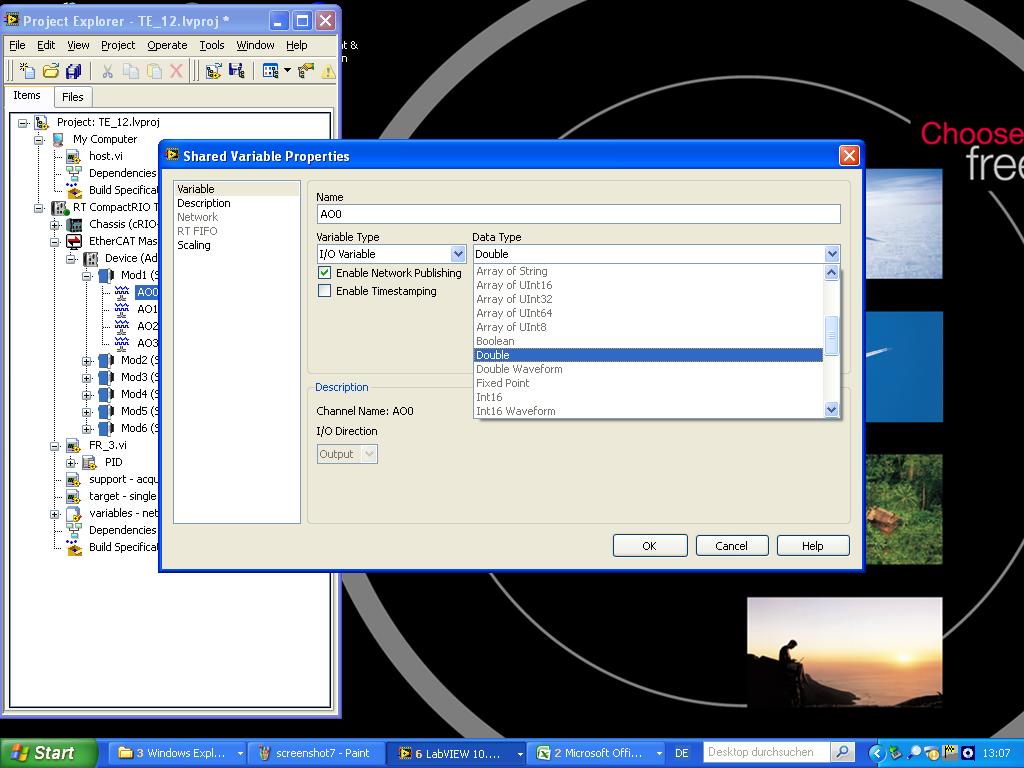
Task: Click the OK button
Action: coord(649,546)
